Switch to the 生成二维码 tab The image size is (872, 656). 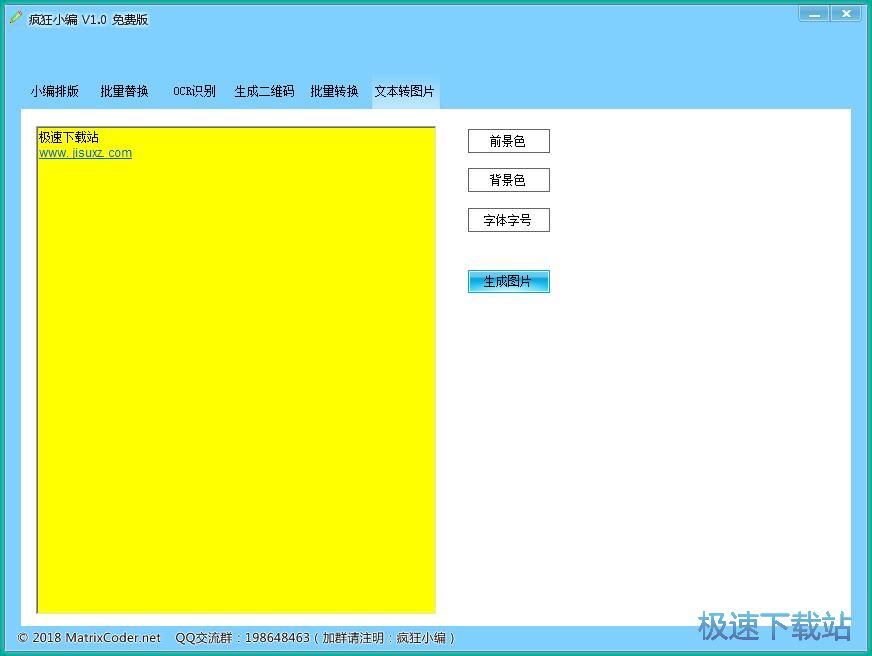263,91
